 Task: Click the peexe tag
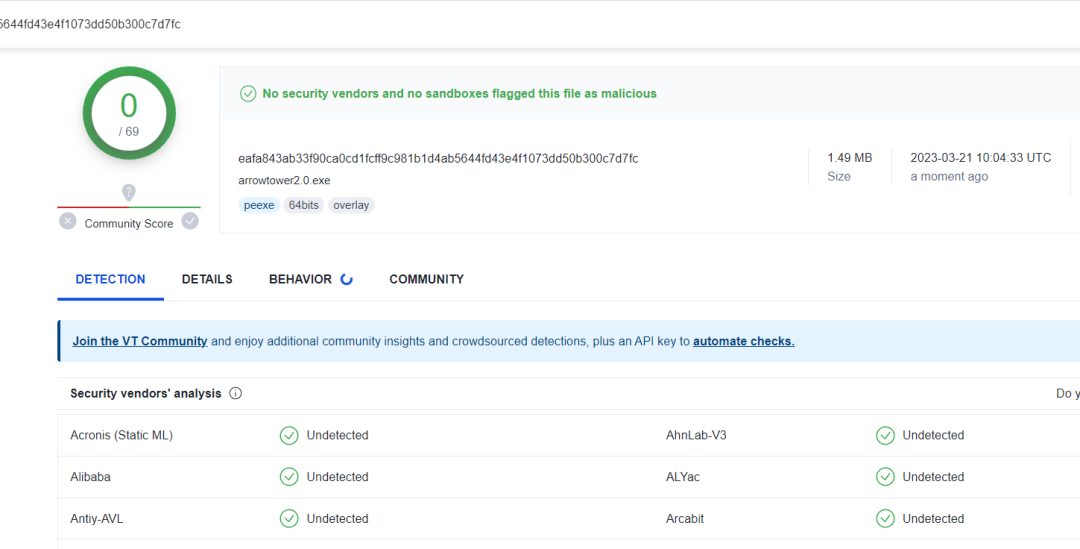coord(259,205)
